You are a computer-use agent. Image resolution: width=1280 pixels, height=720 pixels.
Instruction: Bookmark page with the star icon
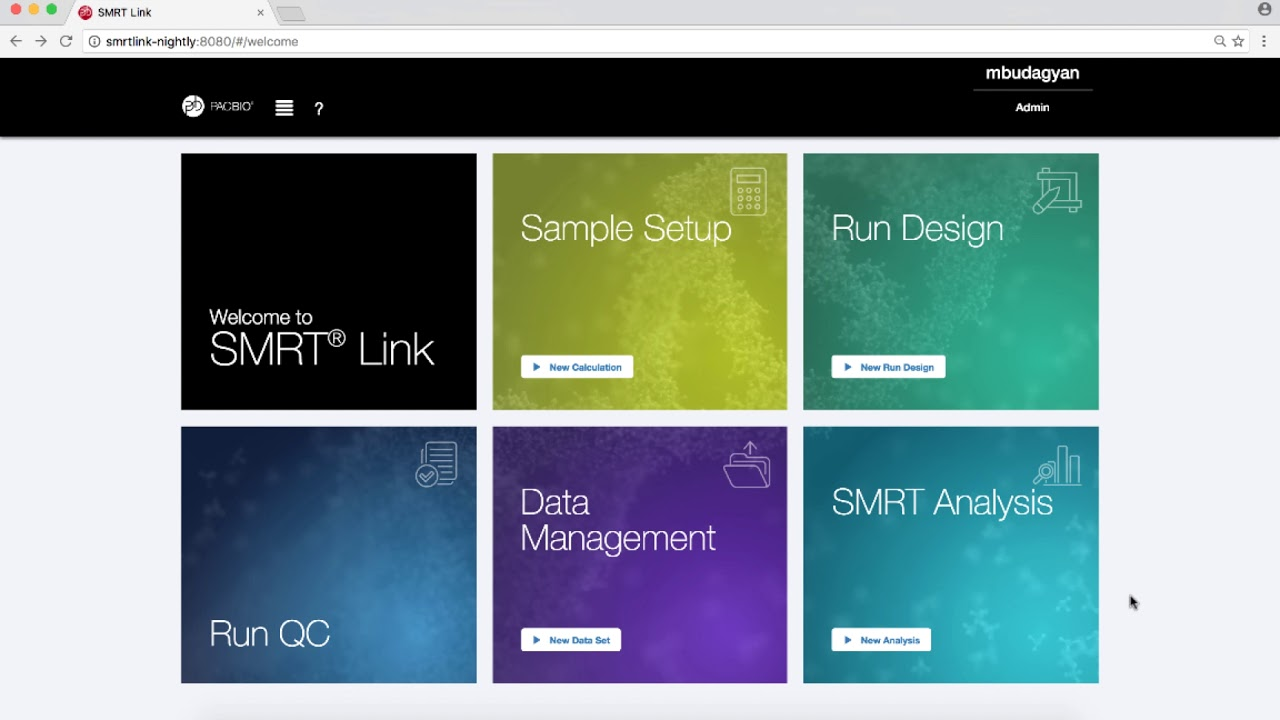click(x=1238, y=41)
